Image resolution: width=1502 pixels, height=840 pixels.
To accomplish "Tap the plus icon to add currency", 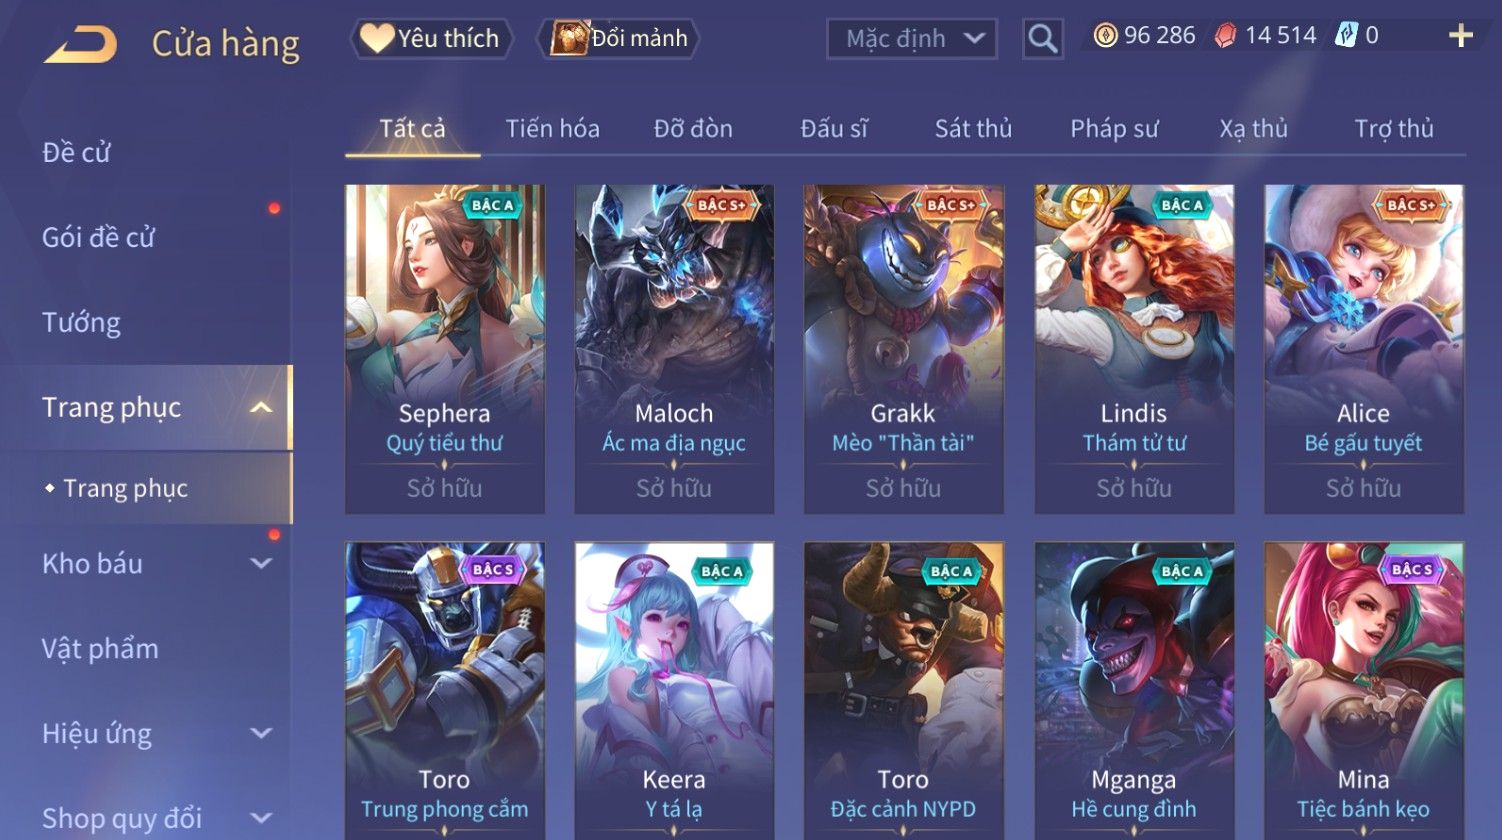I will click(x=1461, y=36).
